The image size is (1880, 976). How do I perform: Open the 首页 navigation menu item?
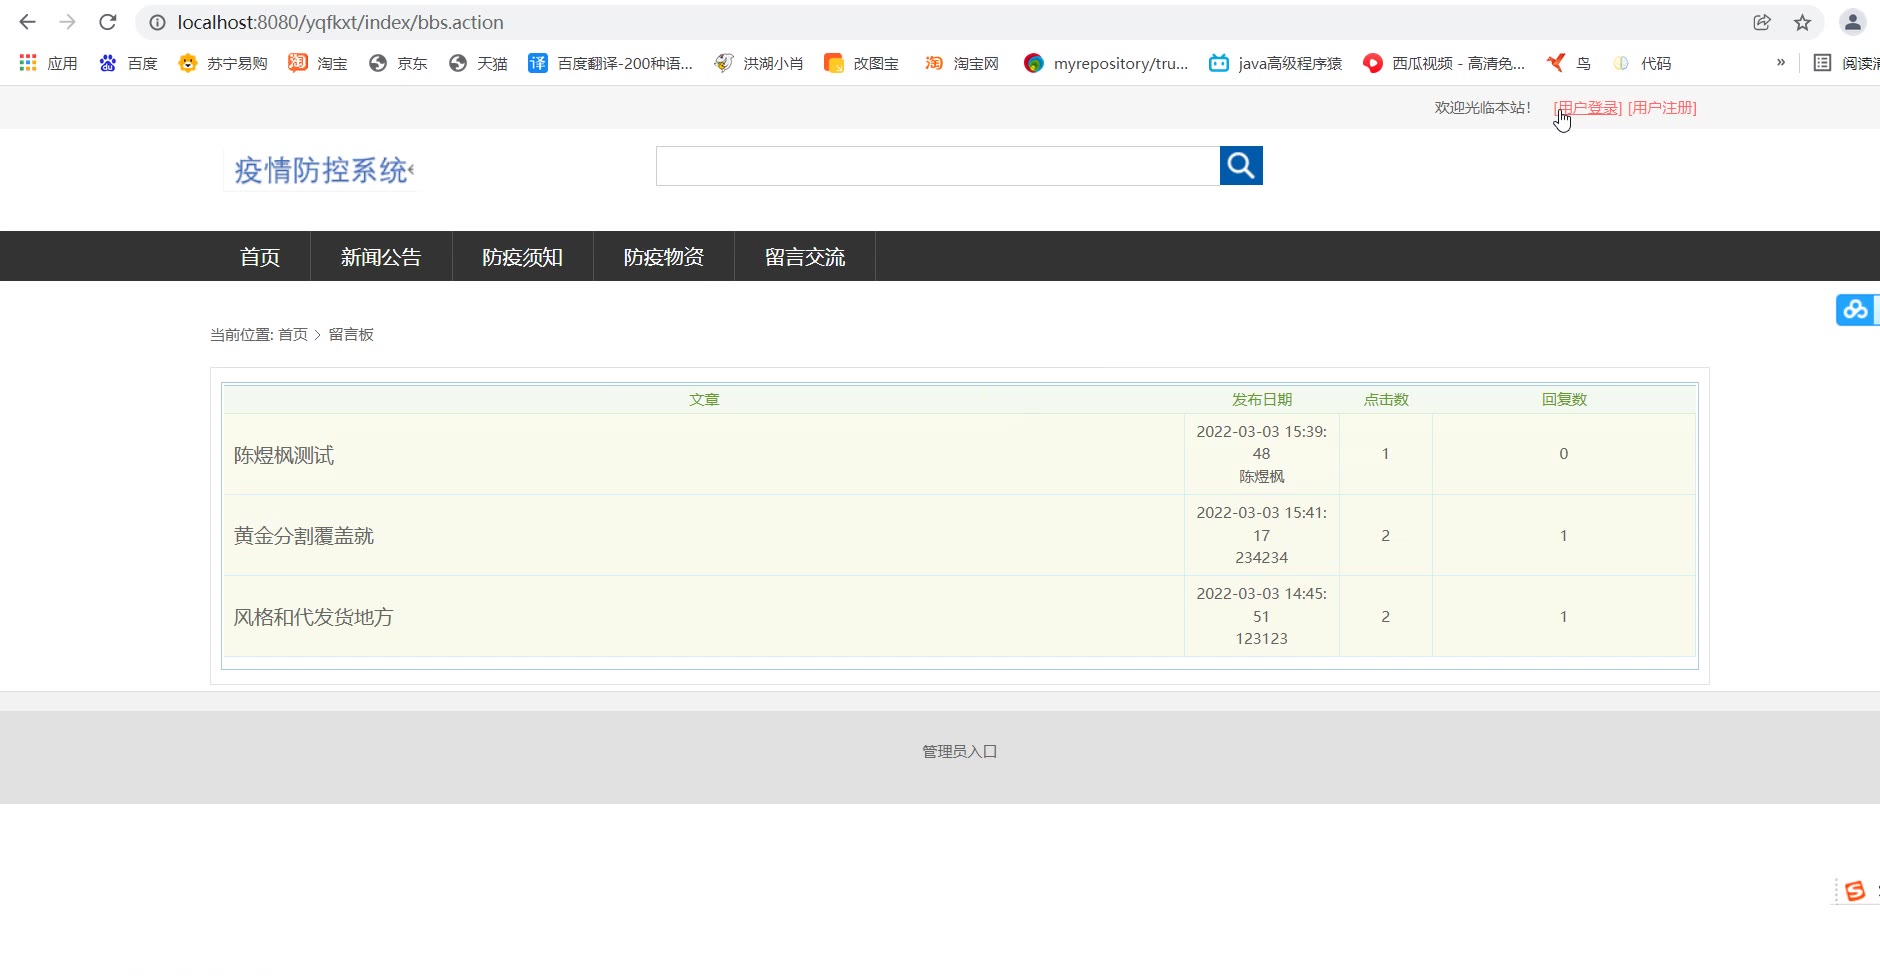tap(260, 257)
